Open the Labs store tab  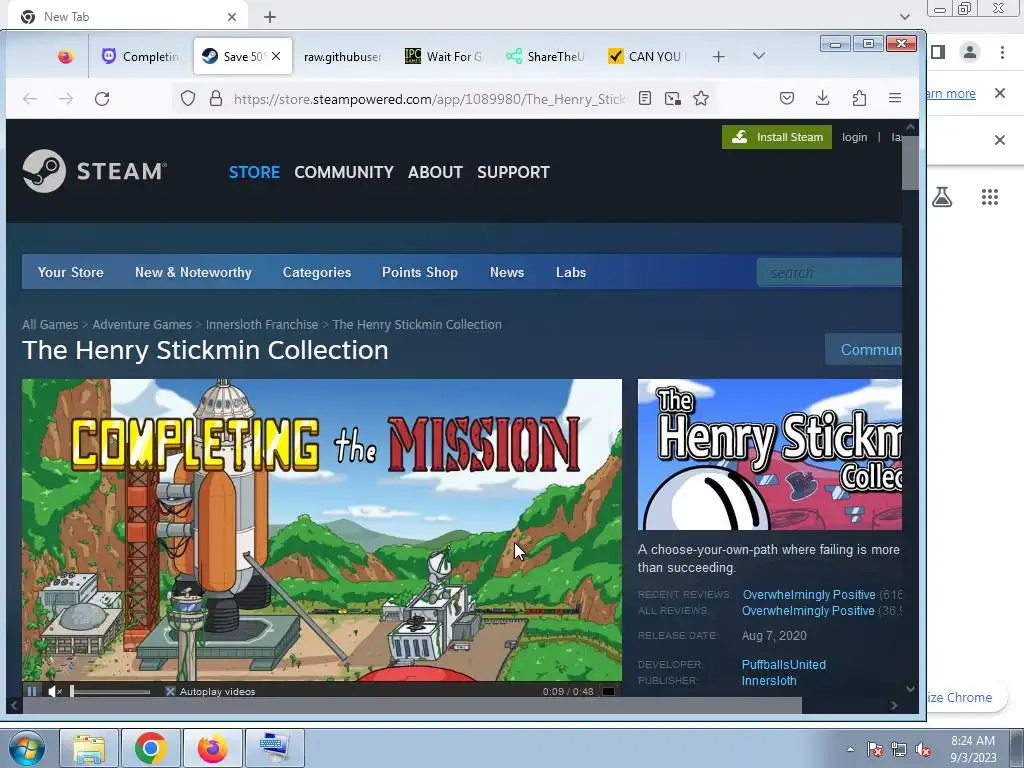(571, 272)
